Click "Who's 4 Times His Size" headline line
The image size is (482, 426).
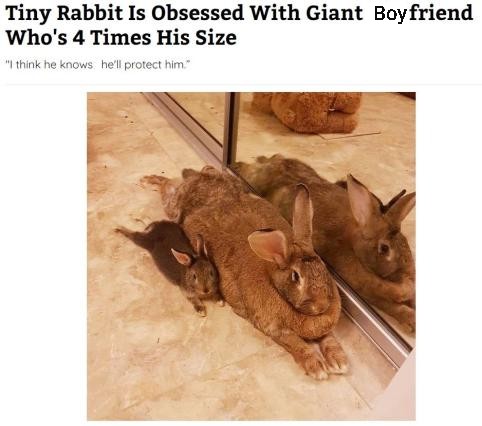click(121, 38)
